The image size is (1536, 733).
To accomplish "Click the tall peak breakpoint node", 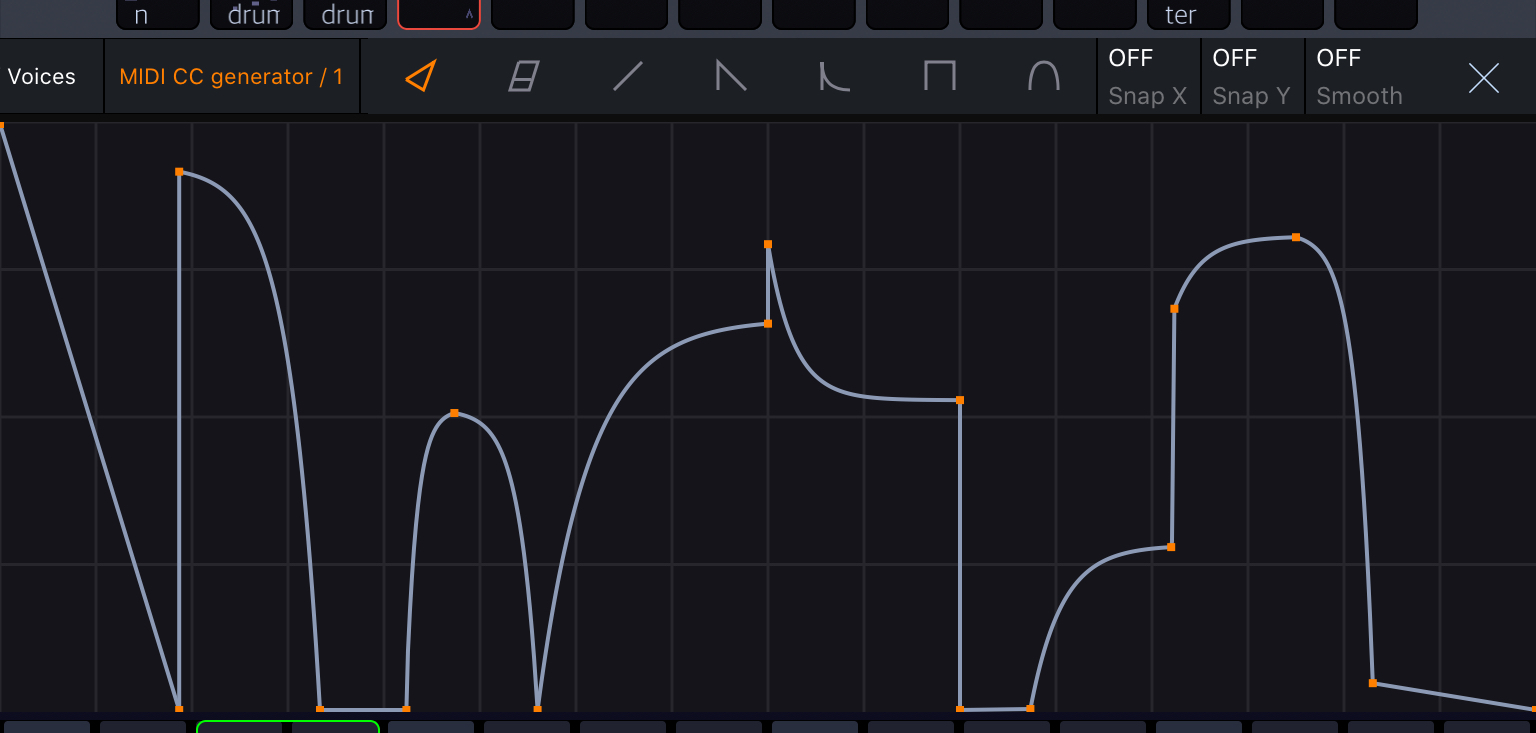I will 767,243.
